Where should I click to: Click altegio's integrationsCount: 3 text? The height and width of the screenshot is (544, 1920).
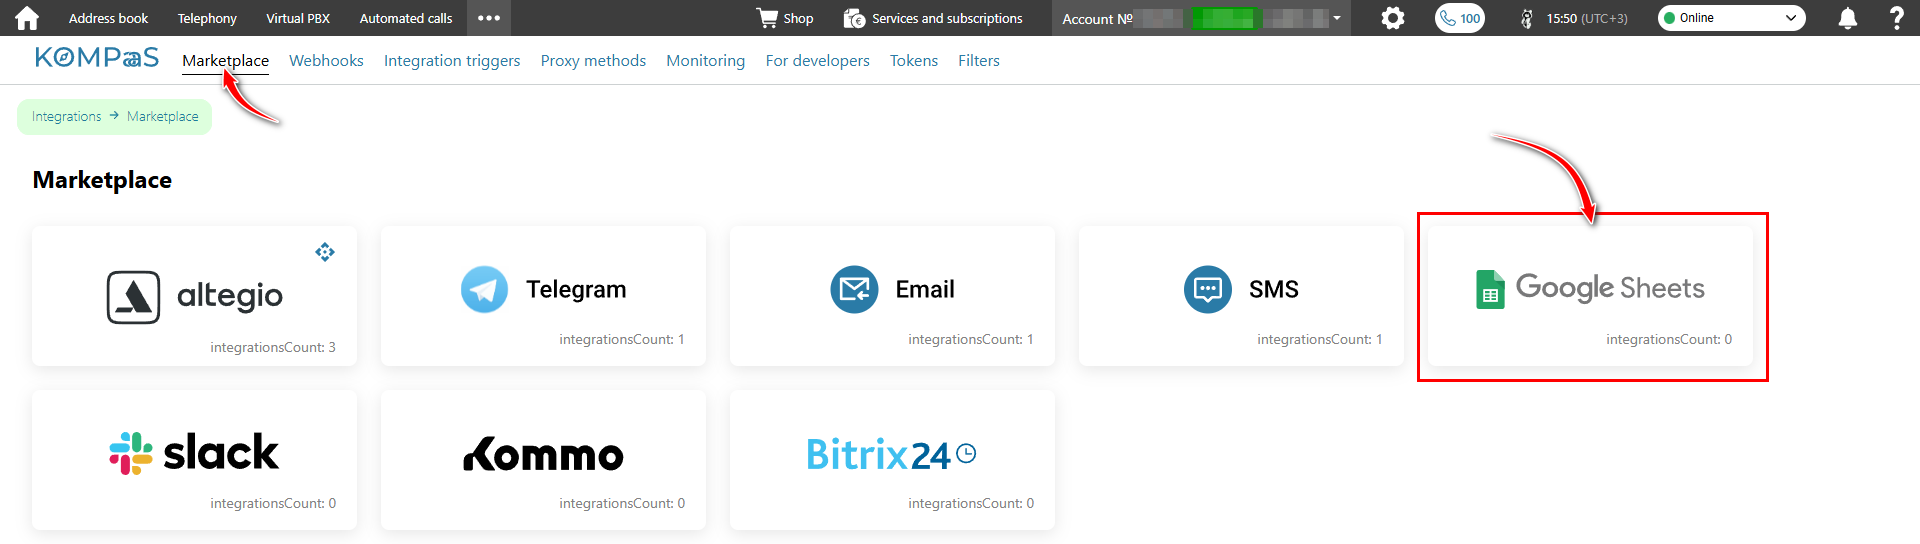click(x=273, y=347)
